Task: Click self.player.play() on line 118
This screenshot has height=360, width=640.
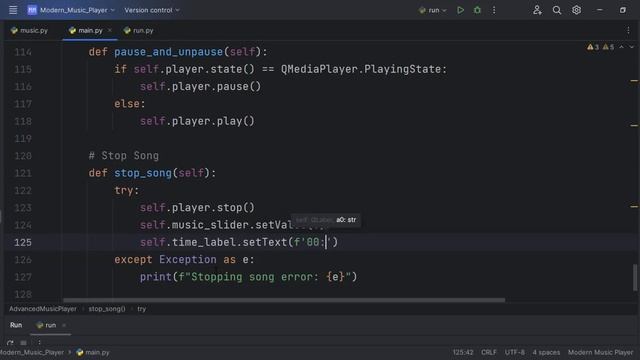Action: [197, 122]
